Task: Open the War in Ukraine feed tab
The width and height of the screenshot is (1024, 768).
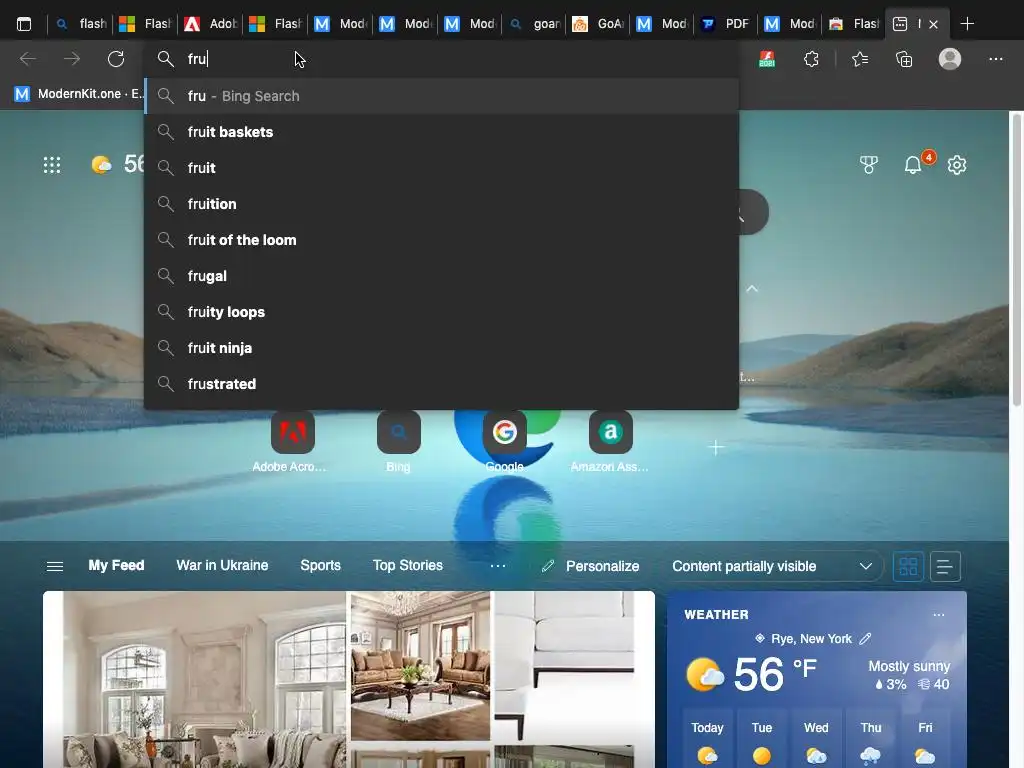Action: click(222, 566)
